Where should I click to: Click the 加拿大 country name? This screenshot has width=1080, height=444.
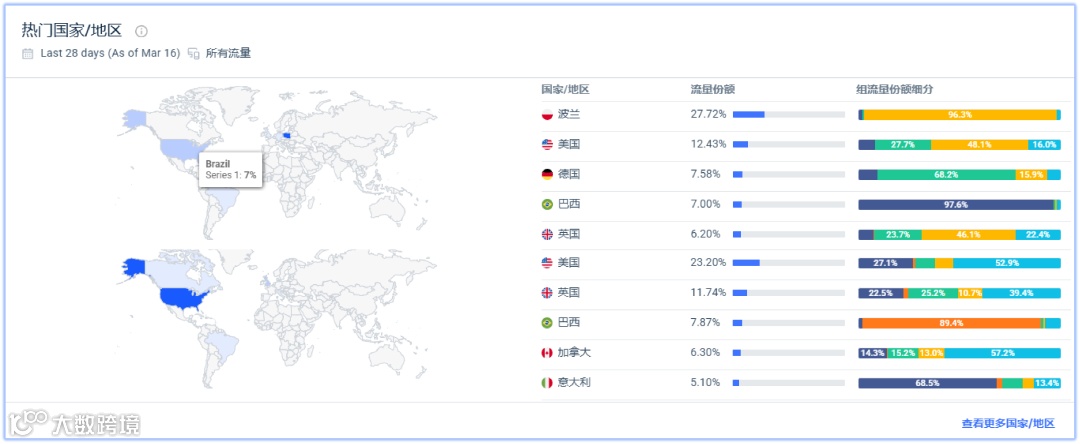click(574, 353)
